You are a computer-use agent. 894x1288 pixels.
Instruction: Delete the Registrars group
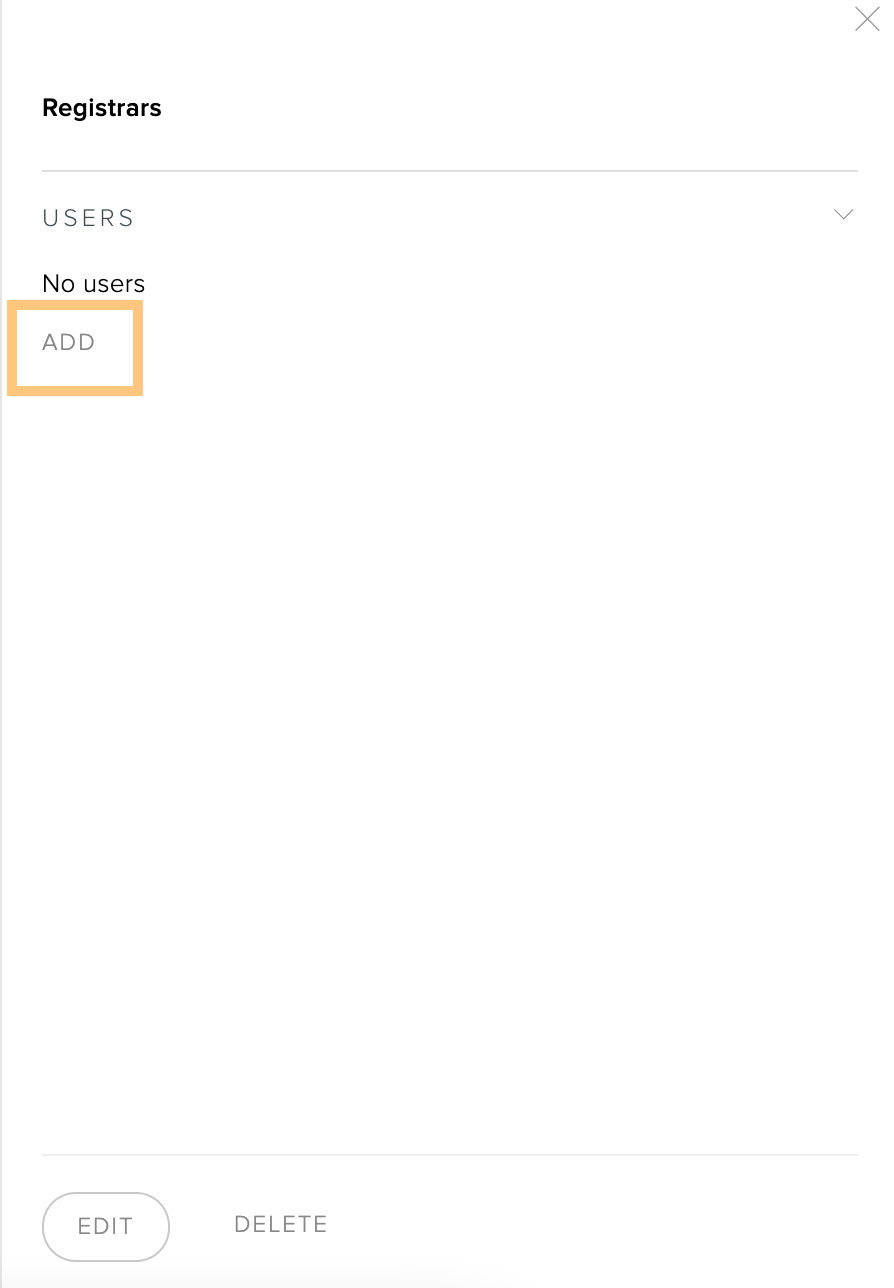[x=281, y=1224]
